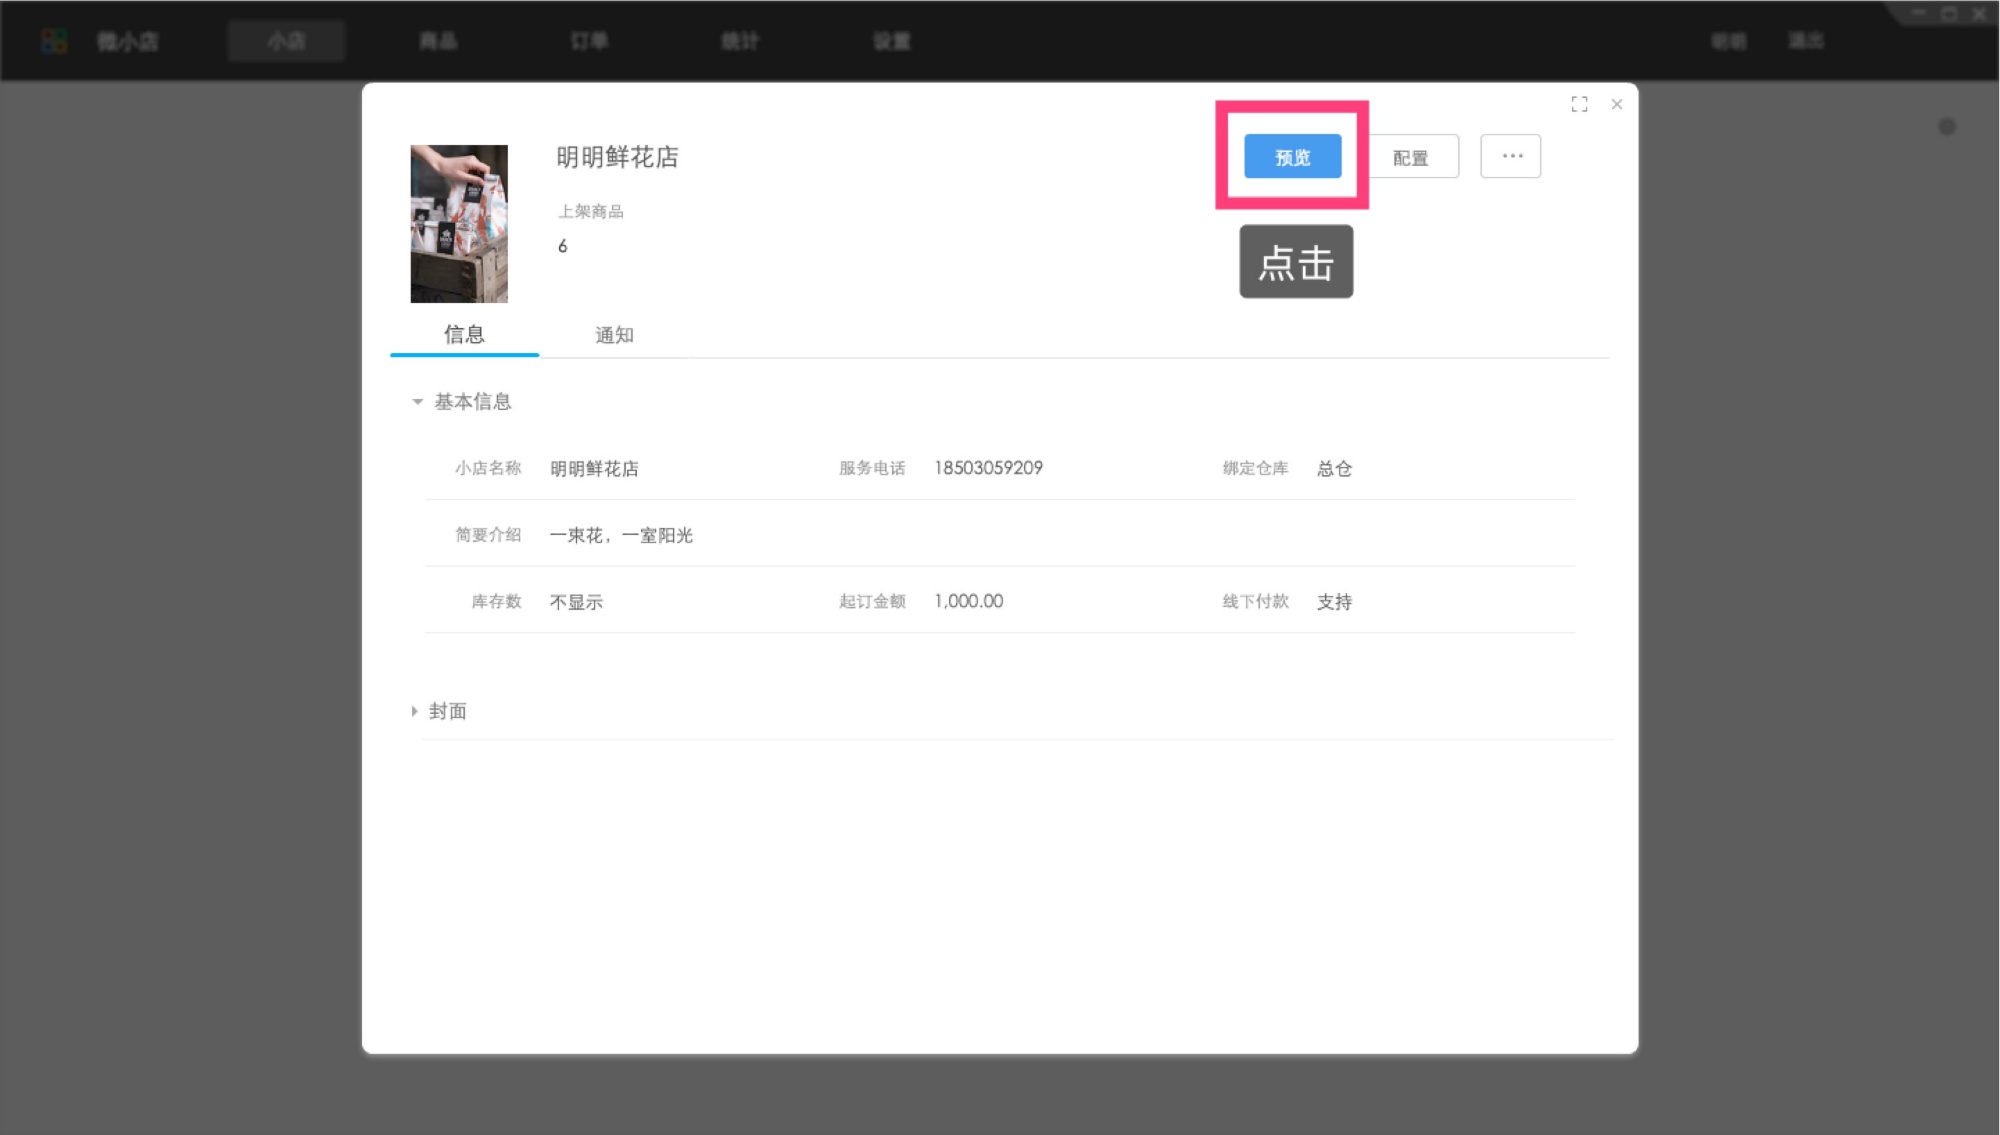Viewport: 2000px width, 1135px height.
Task: Open the 设置 menu in top bar
Action: pyautogui.click(x=891, y=41)
